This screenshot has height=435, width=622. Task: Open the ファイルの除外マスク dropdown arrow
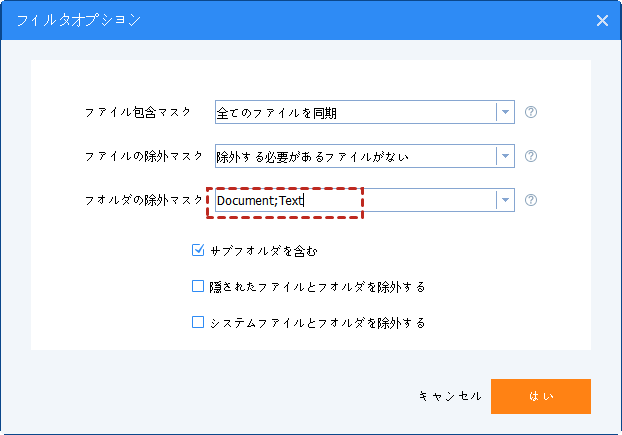click(506, 156)
